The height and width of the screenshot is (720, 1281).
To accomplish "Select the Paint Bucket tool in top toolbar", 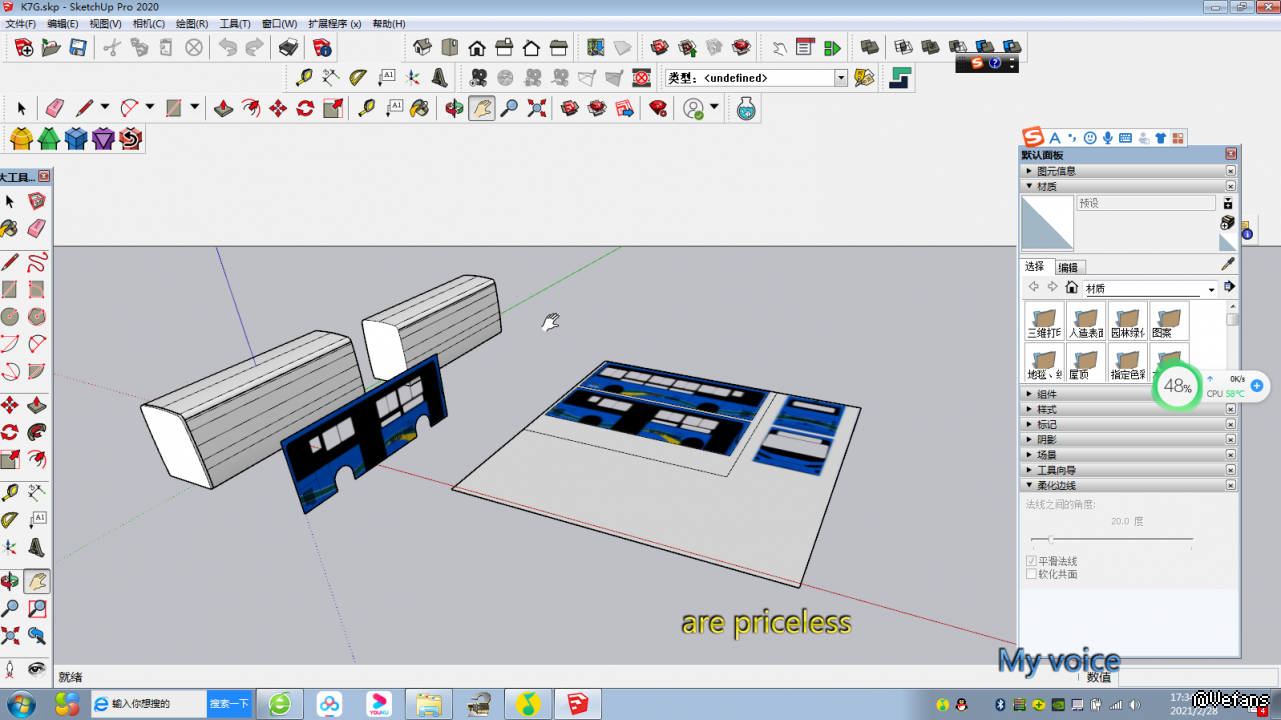I will (x=420, y=108).
